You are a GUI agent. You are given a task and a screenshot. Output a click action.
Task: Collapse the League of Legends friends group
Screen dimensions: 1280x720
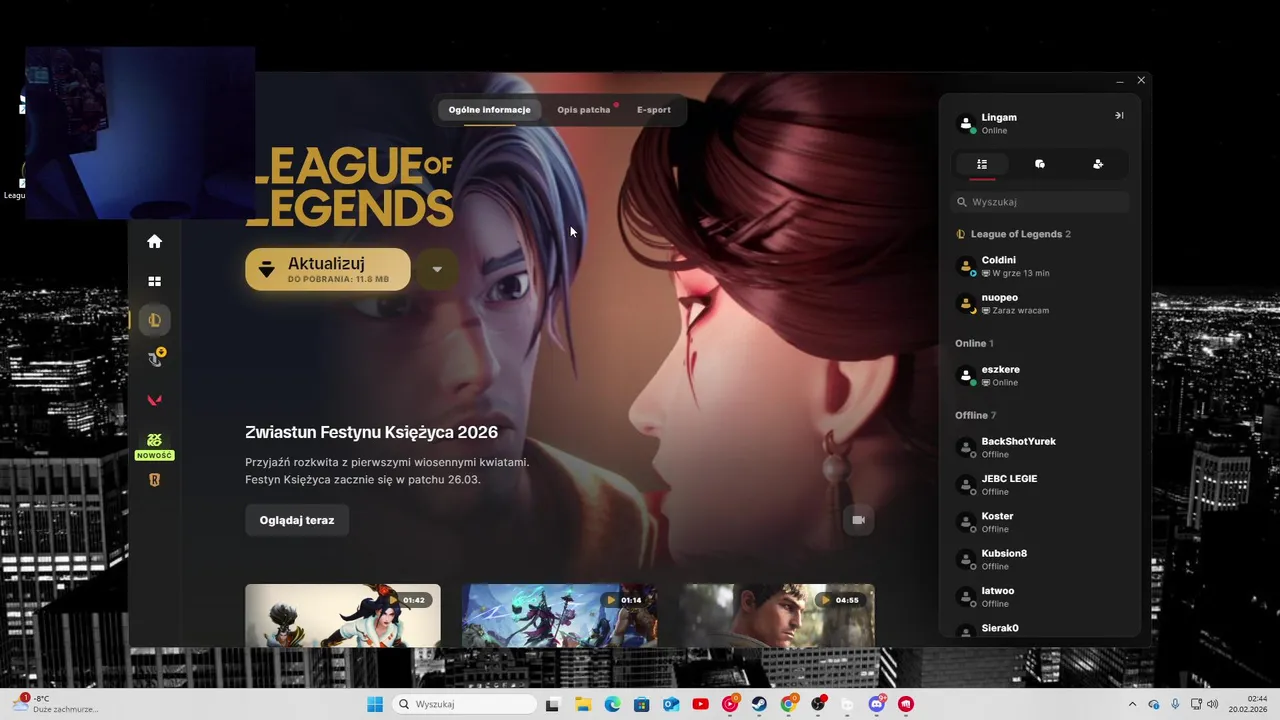[x=1014, y=234]
